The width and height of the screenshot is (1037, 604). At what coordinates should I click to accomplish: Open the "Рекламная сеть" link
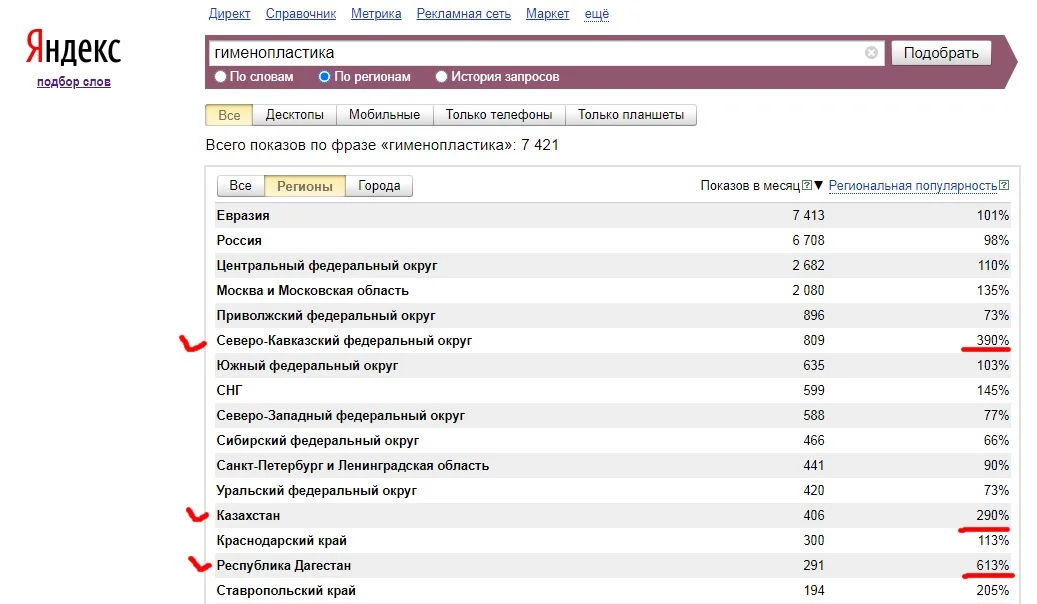tap(463, 13)
